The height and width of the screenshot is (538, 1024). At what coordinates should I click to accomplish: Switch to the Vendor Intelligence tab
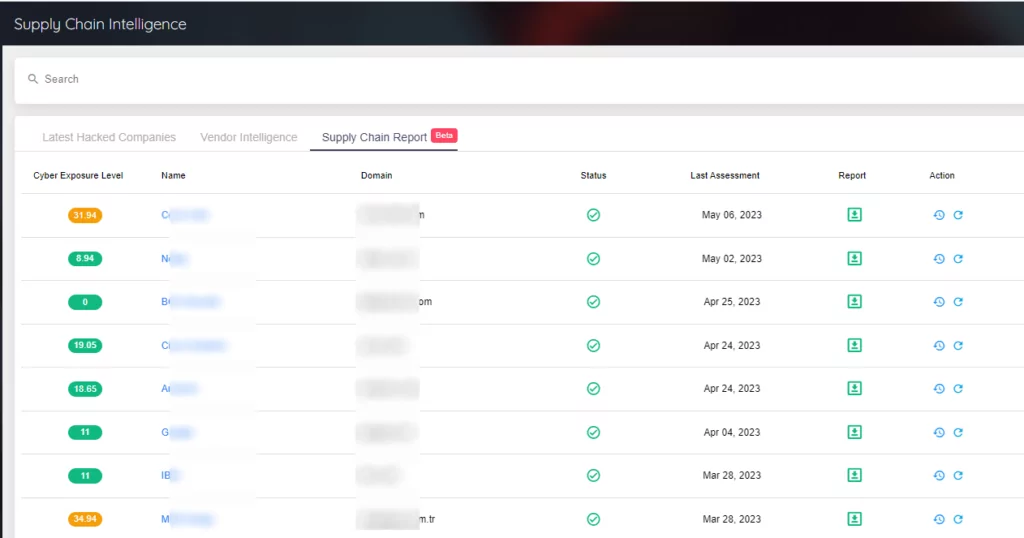tap(249, 137)
